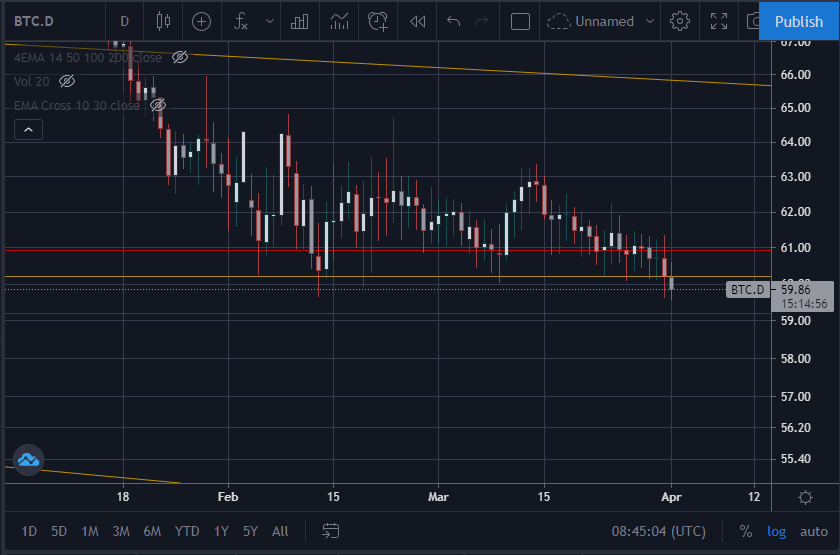Open chart settings gear
The width and height of the screenshot is (840, 555).
(x=680, y=21)
